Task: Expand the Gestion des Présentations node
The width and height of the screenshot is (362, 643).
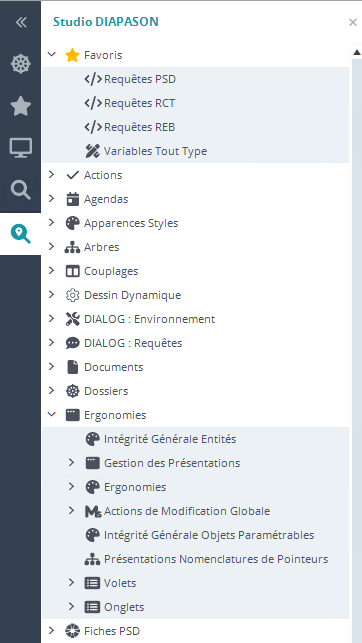Action: point(71,463)
